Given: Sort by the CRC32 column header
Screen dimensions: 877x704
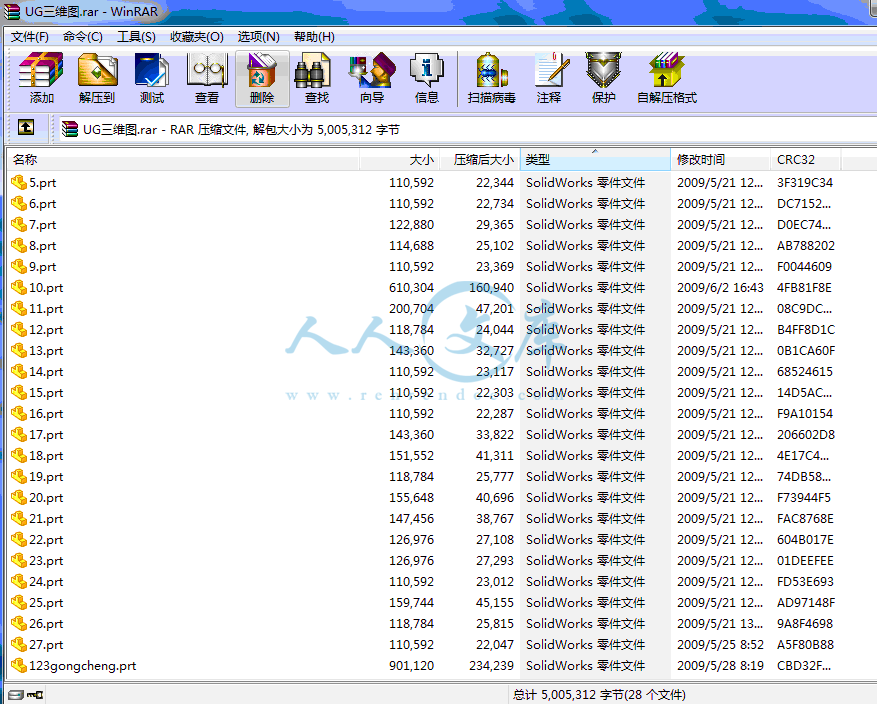Looking at the screenshot, I should click(x=805, y=159).
